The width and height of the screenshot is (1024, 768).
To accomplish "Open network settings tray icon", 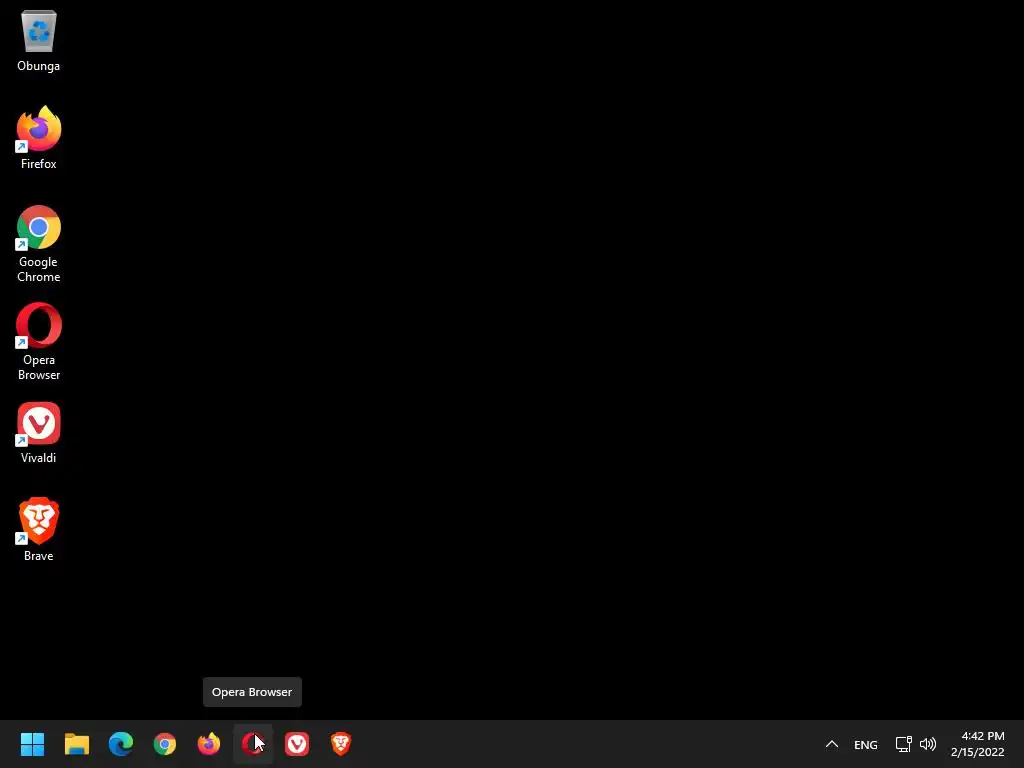I will point(903,744).
